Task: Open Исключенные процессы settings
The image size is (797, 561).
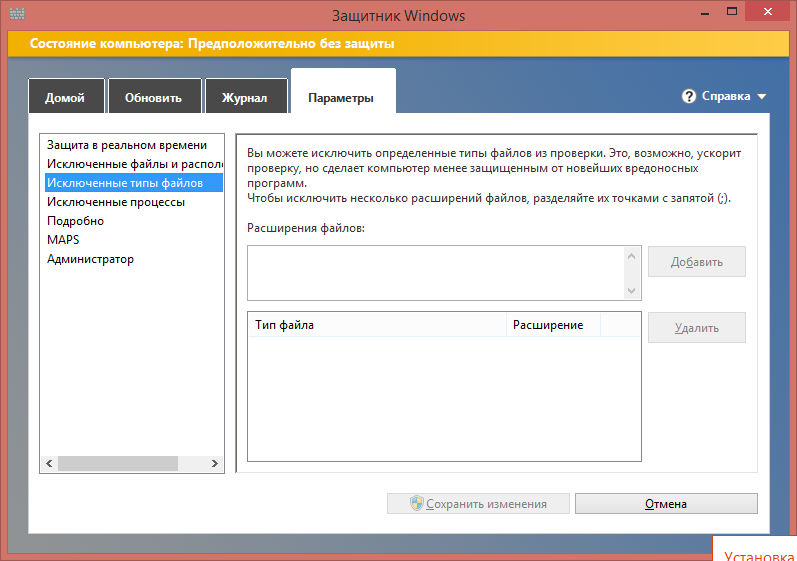Action: point(134,202)
